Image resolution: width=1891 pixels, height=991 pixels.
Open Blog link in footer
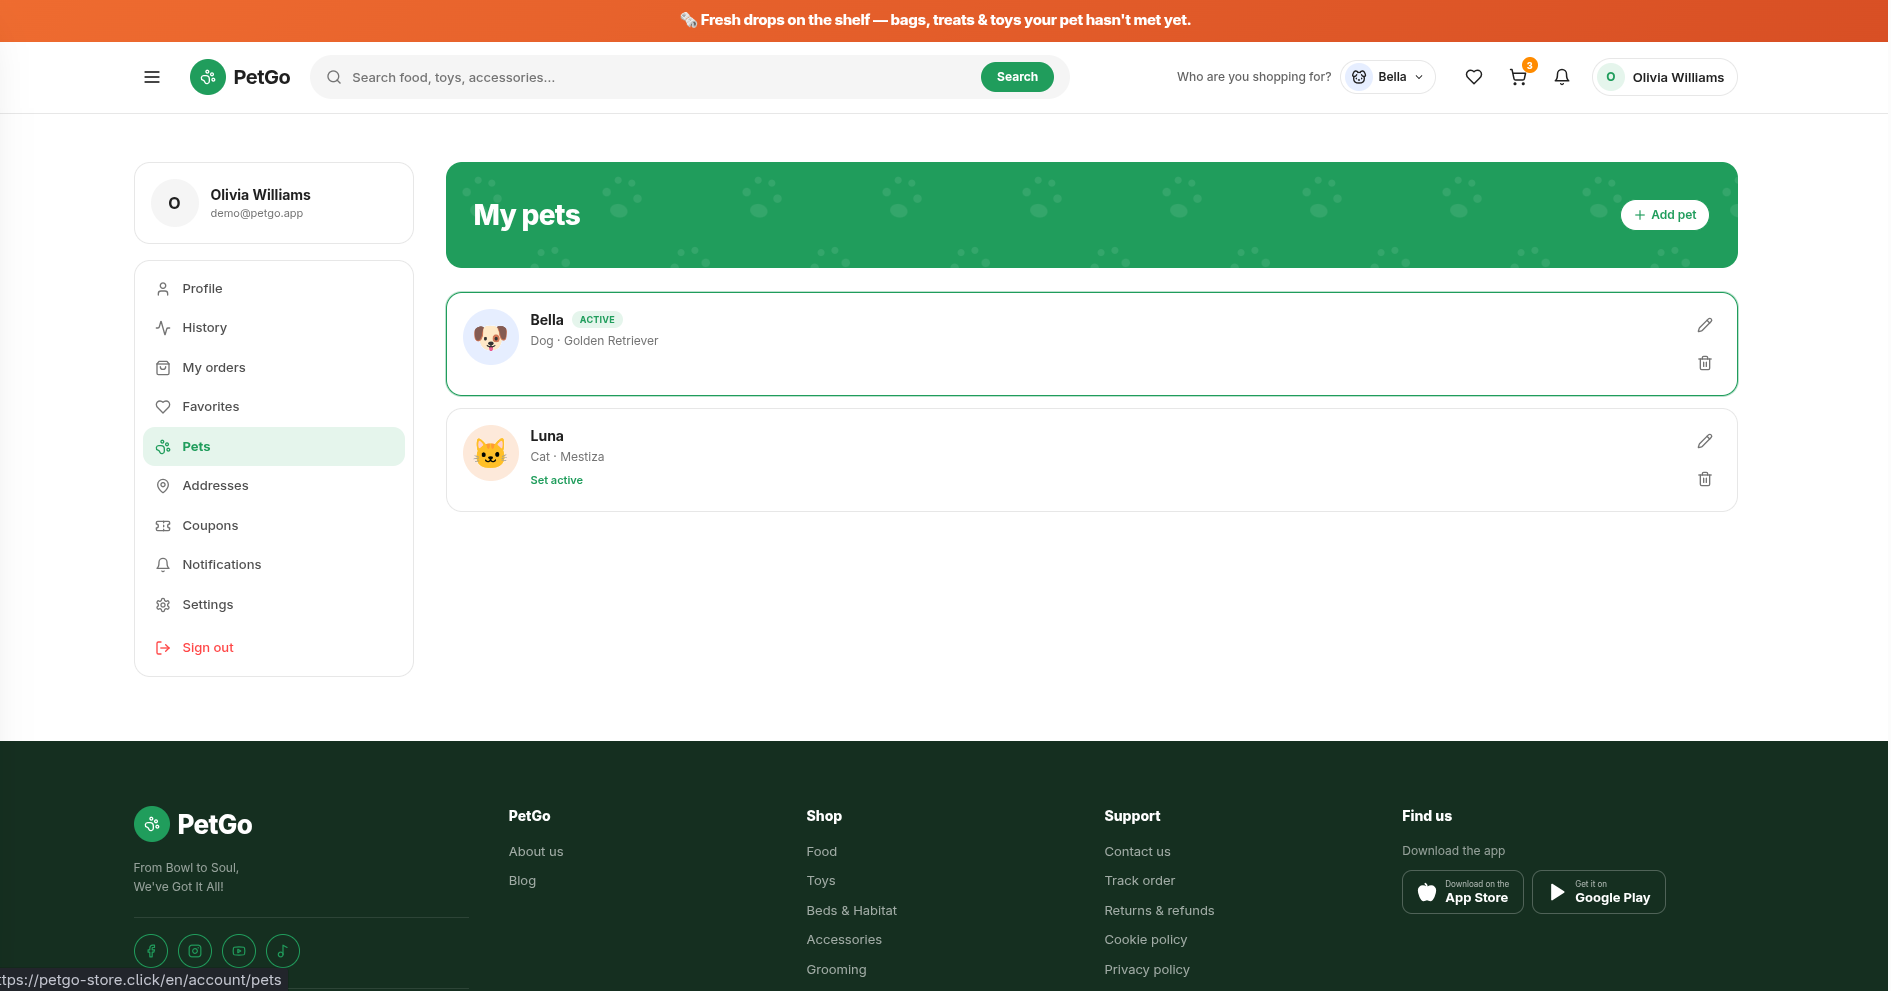coord(522,881)
